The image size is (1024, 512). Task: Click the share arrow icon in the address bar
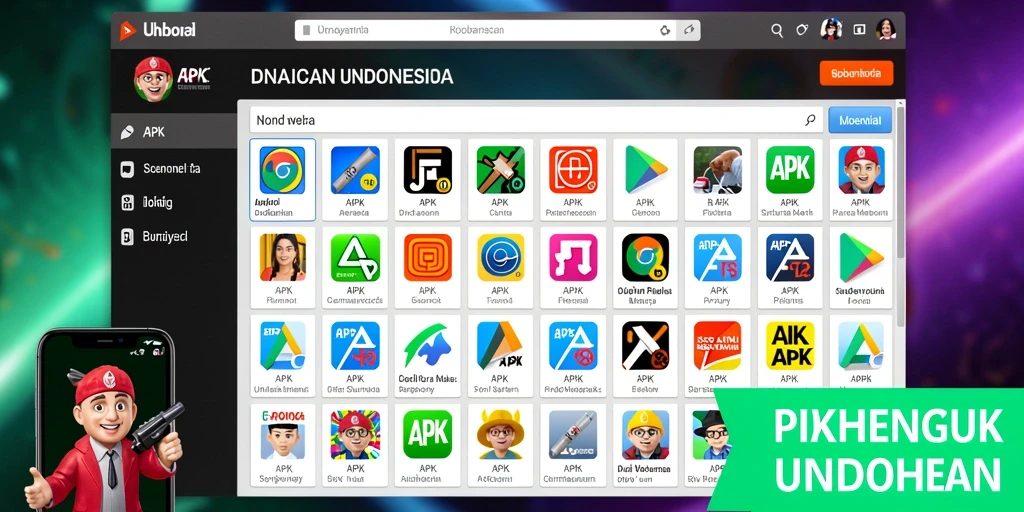click(688, 30)
